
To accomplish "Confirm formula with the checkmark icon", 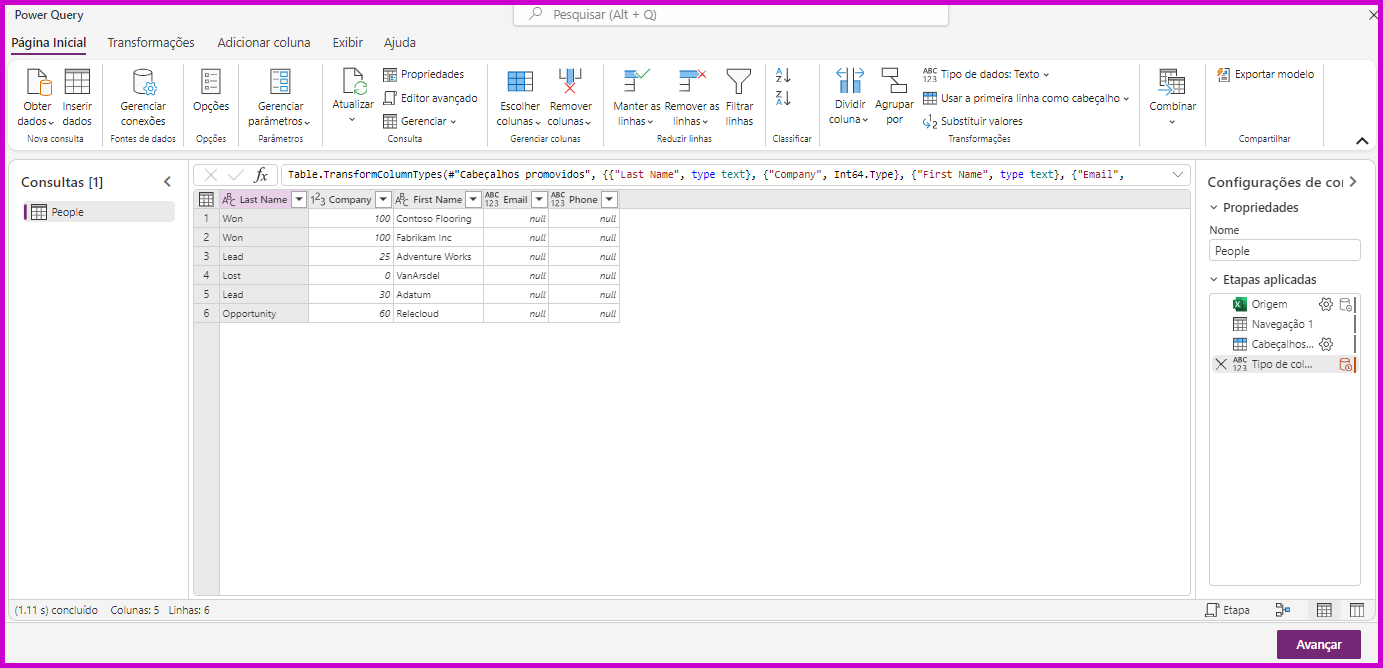I will click(x=236, y=175).
